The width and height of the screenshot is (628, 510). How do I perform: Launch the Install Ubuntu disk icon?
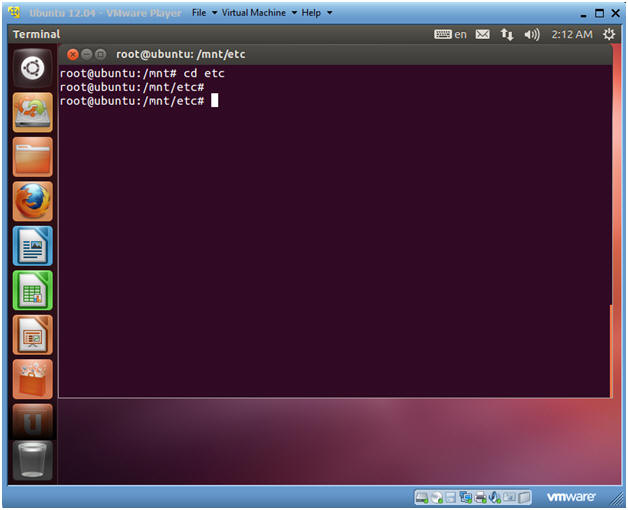click(32, 113)
